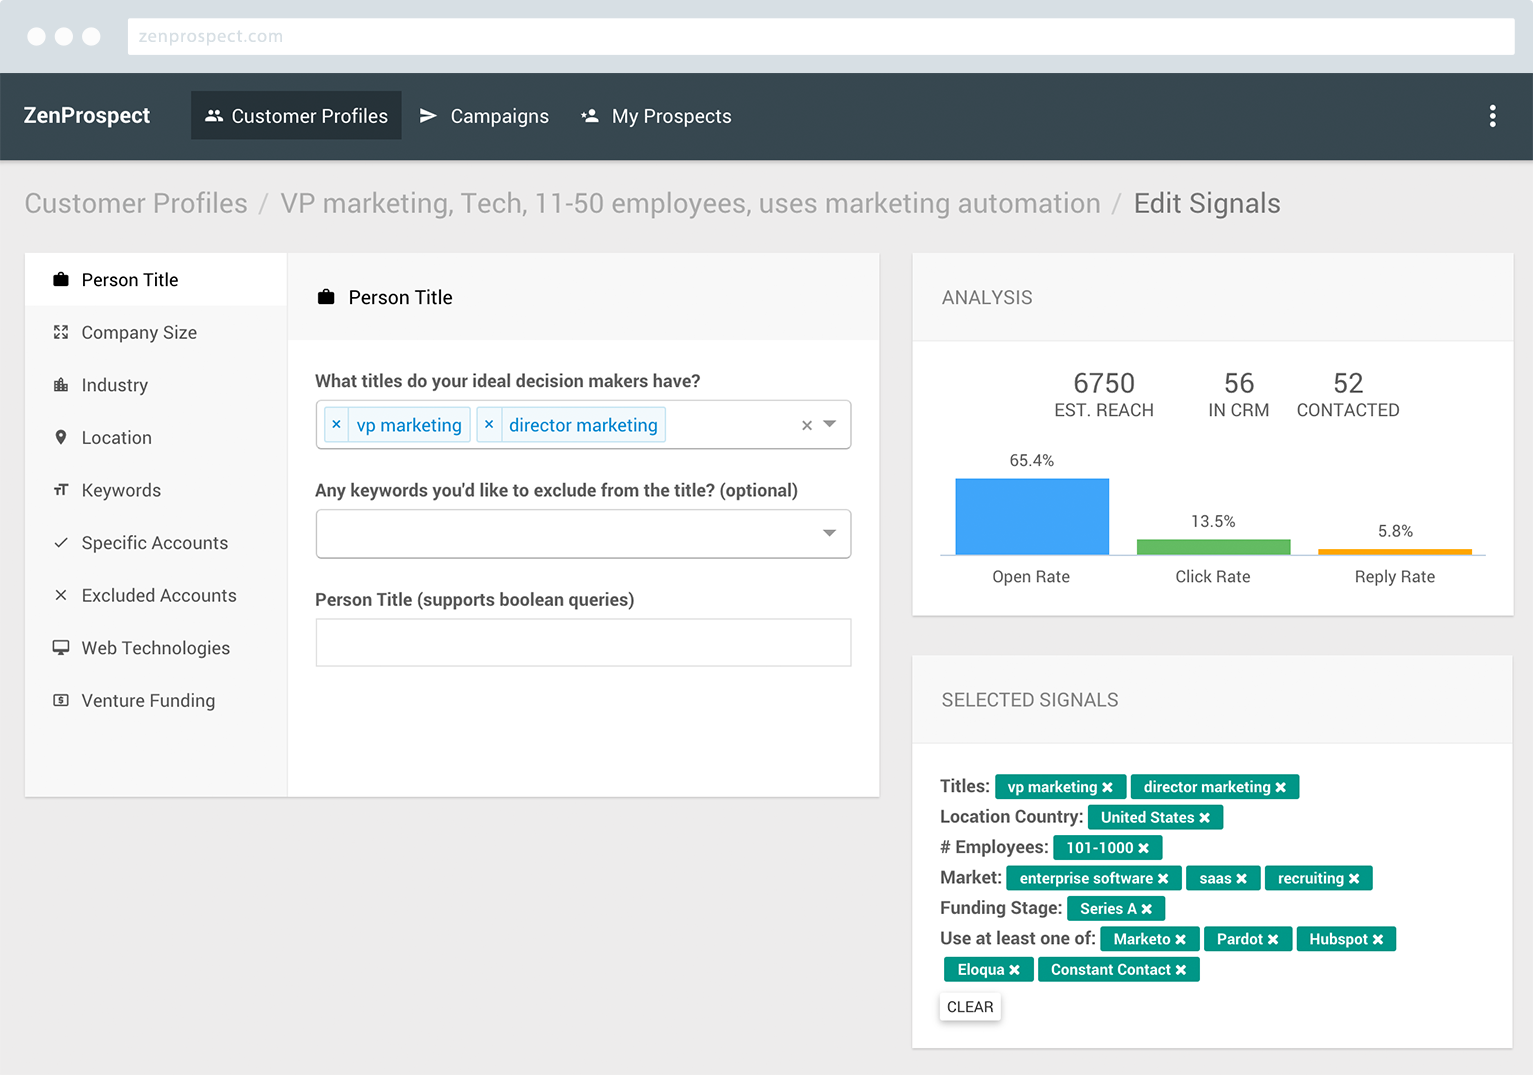Remove the saas market signal

pyautogui.click(x=1242, y=879)
